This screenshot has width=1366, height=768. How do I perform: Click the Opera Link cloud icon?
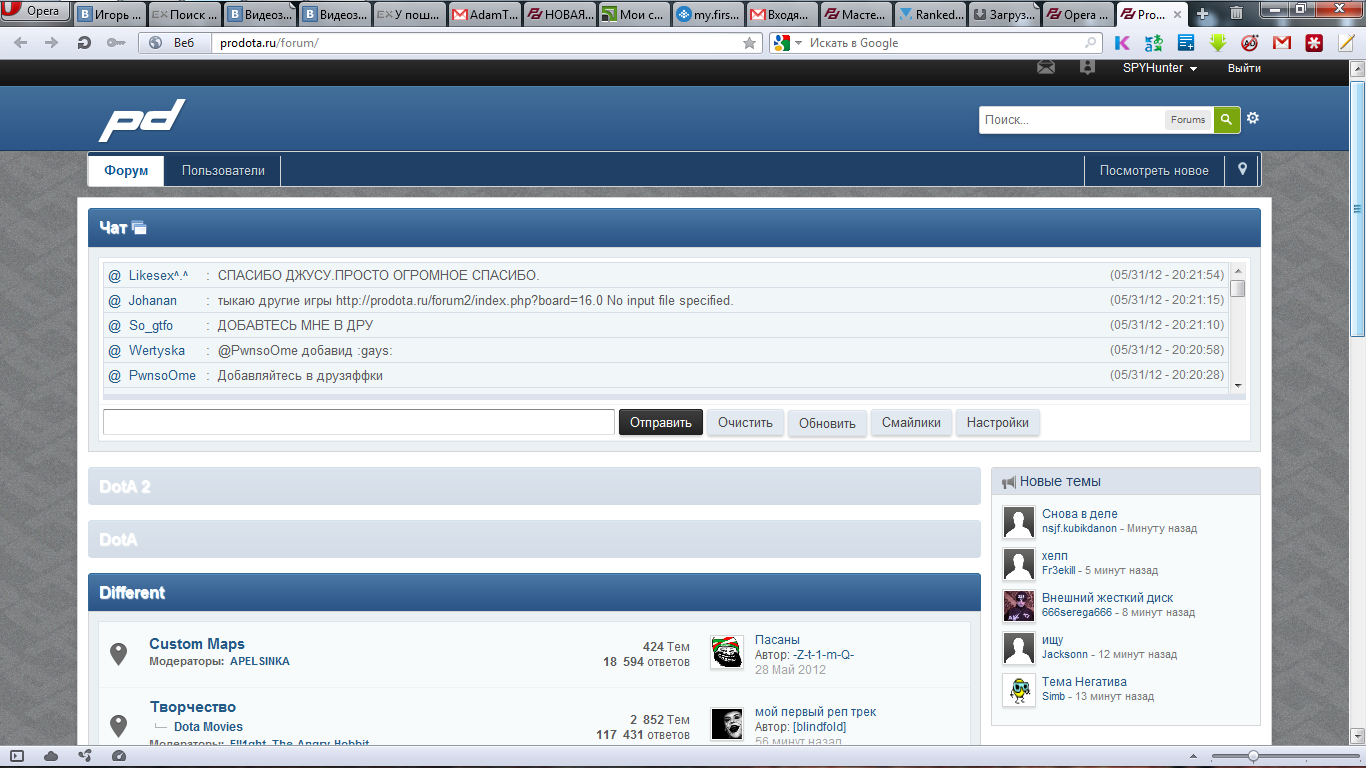[51, 756]
